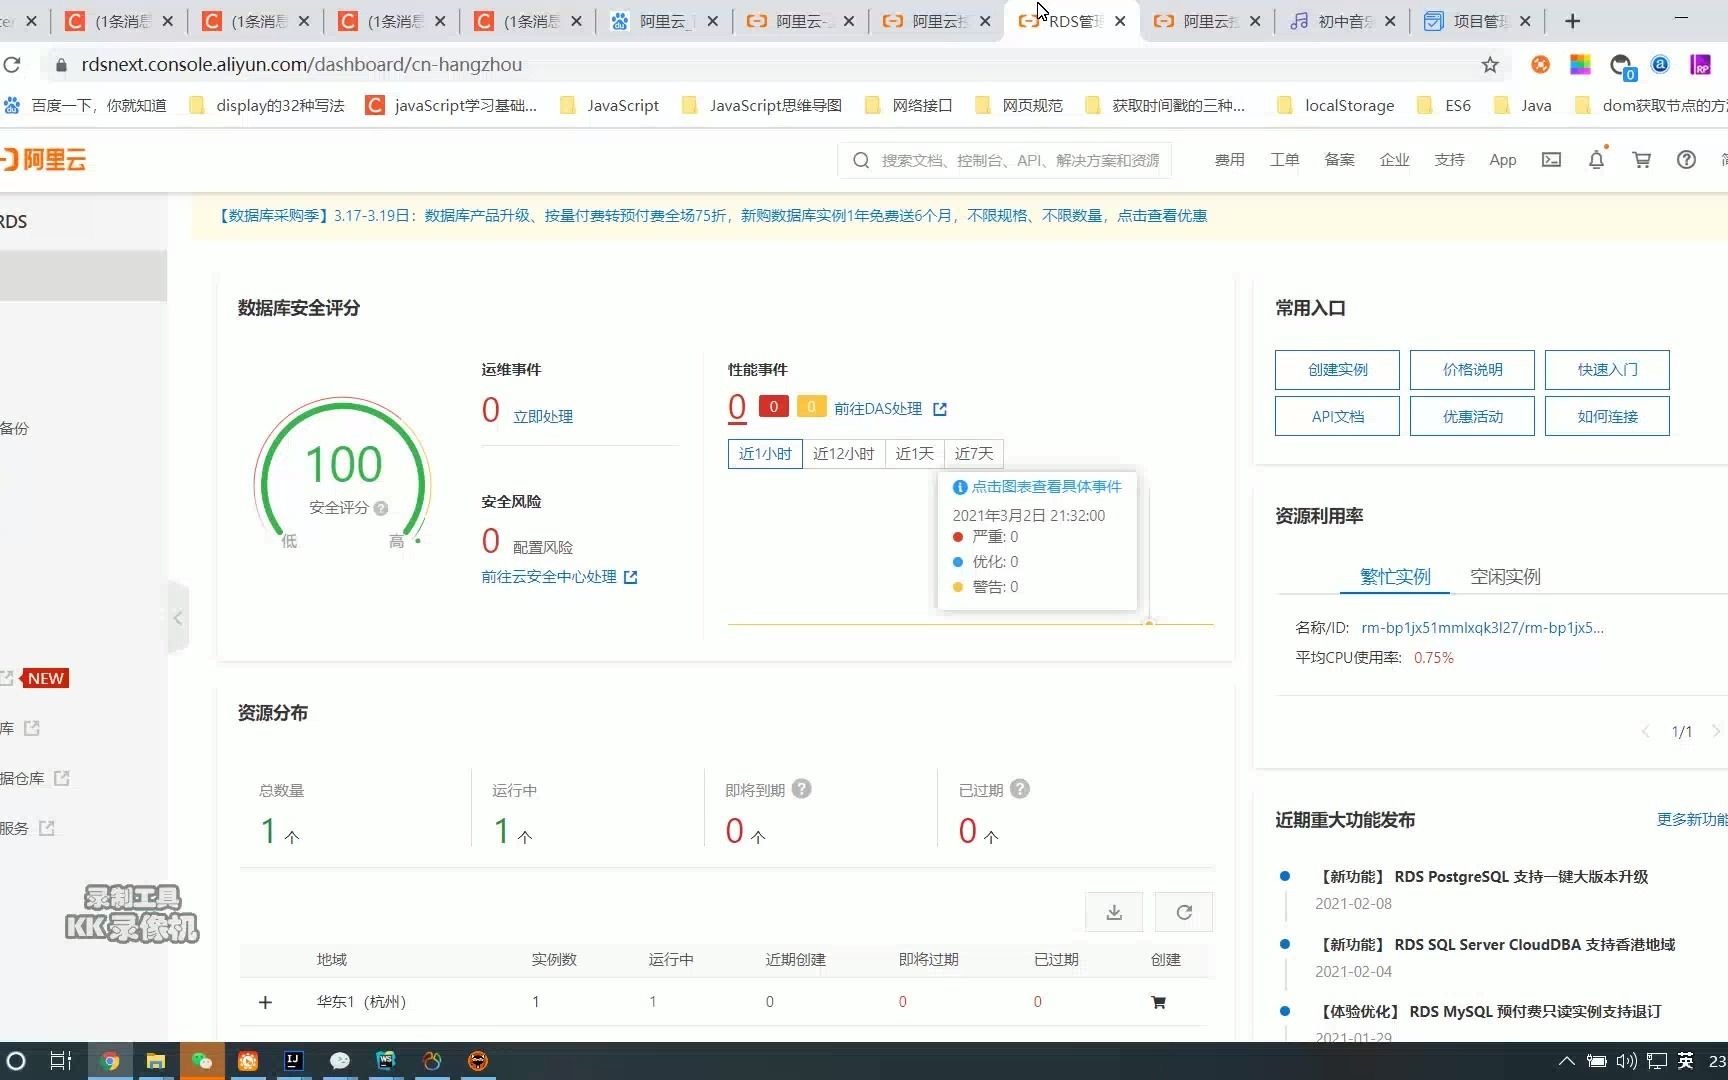Image resolution: width=1728 pixels, height=1080 pixels.
Task: Switch to the 空闲实例 tab
Action: pyautogui.click(x=1505, y=577)
